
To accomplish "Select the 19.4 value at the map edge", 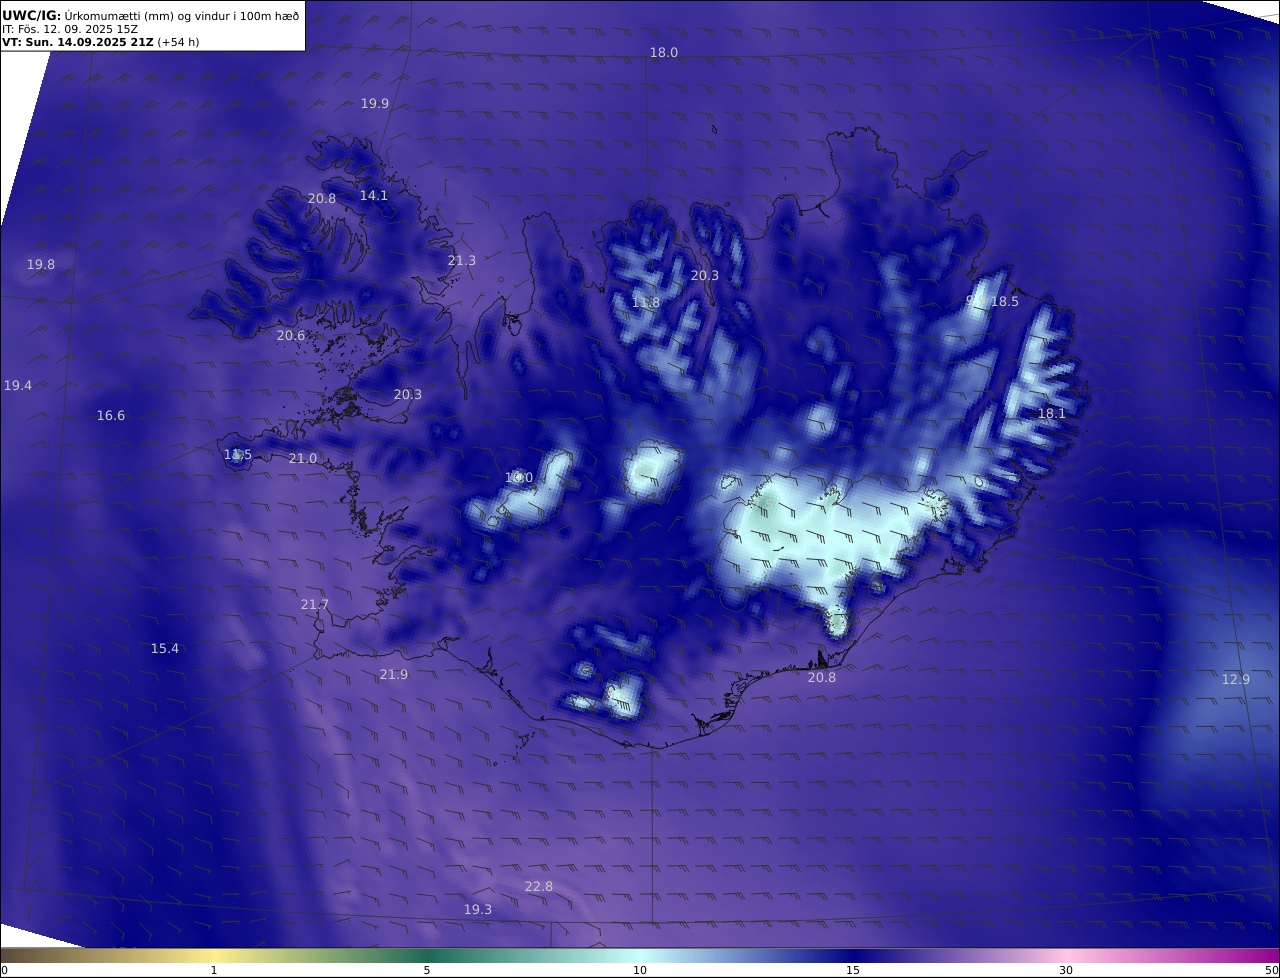I will [18, 385].
